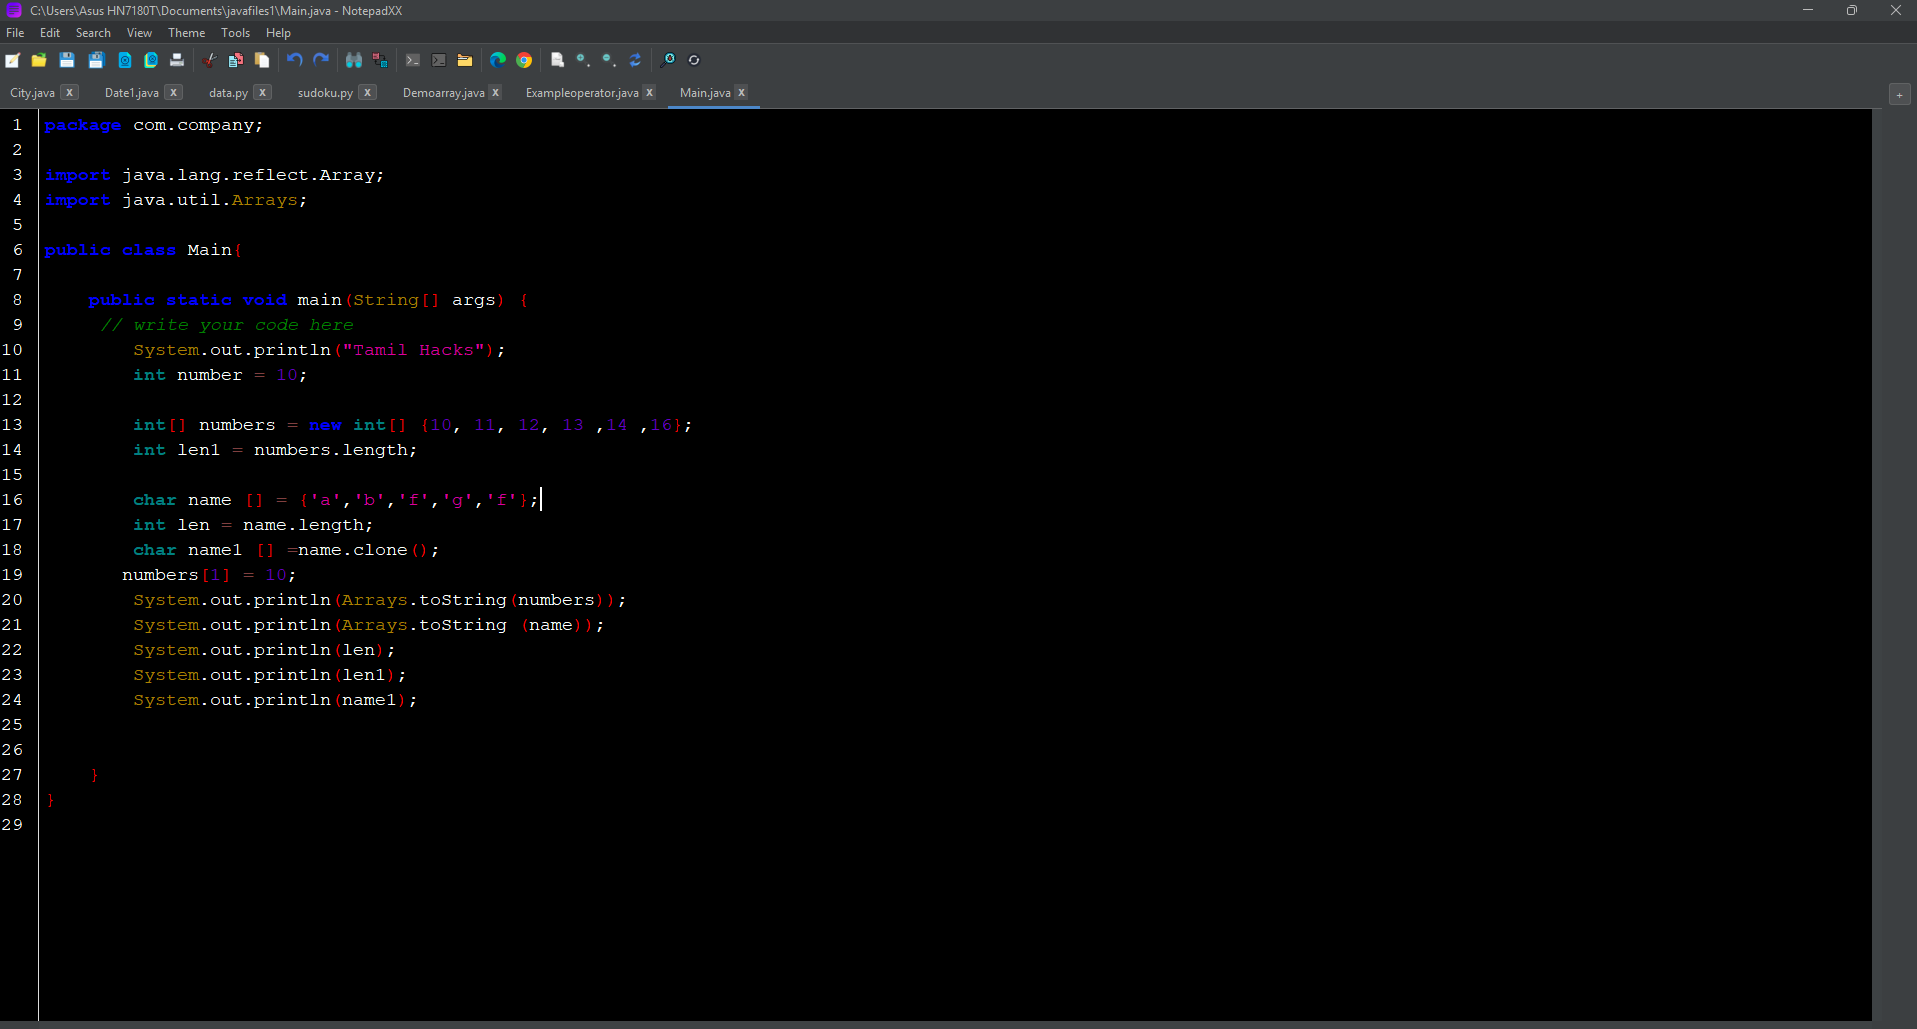The image size is (1917, 1029).
Task: Click the blue sync arrows icon
Action: tap(635, 60)
